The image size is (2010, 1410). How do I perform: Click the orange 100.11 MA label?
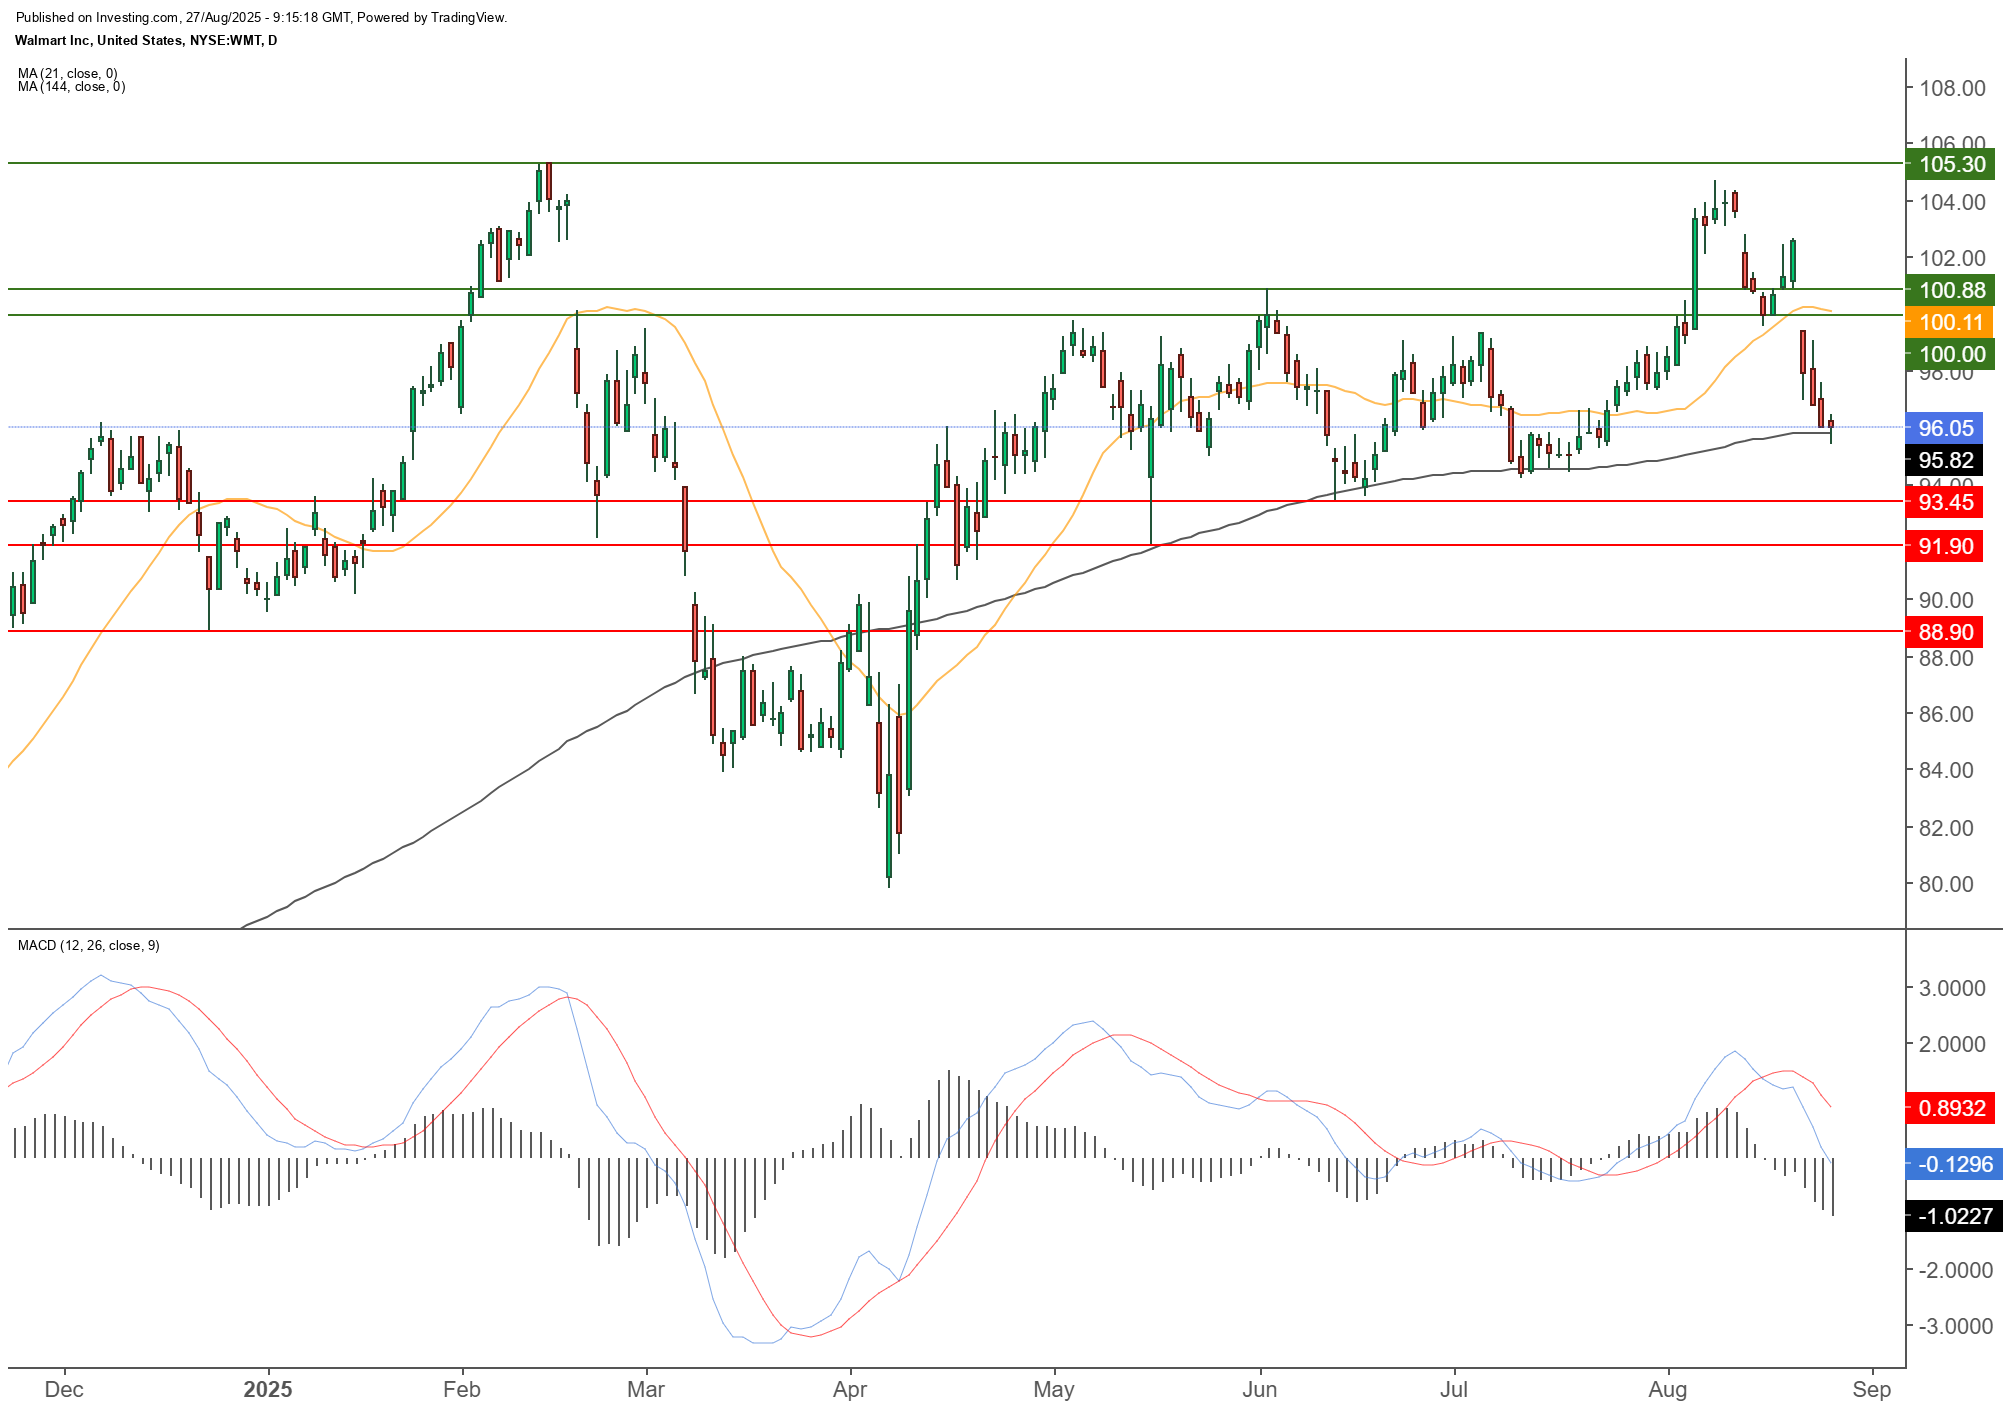coord(1951,322)
